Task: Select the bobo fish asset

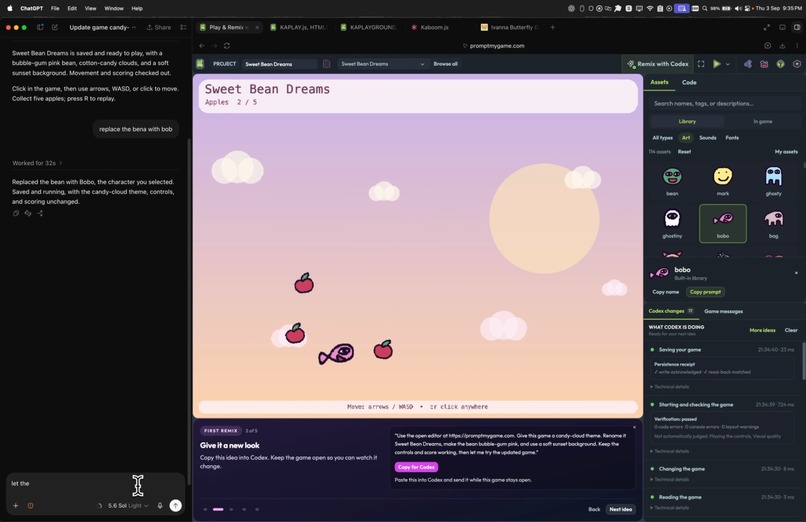Action: tap(723, 223)
